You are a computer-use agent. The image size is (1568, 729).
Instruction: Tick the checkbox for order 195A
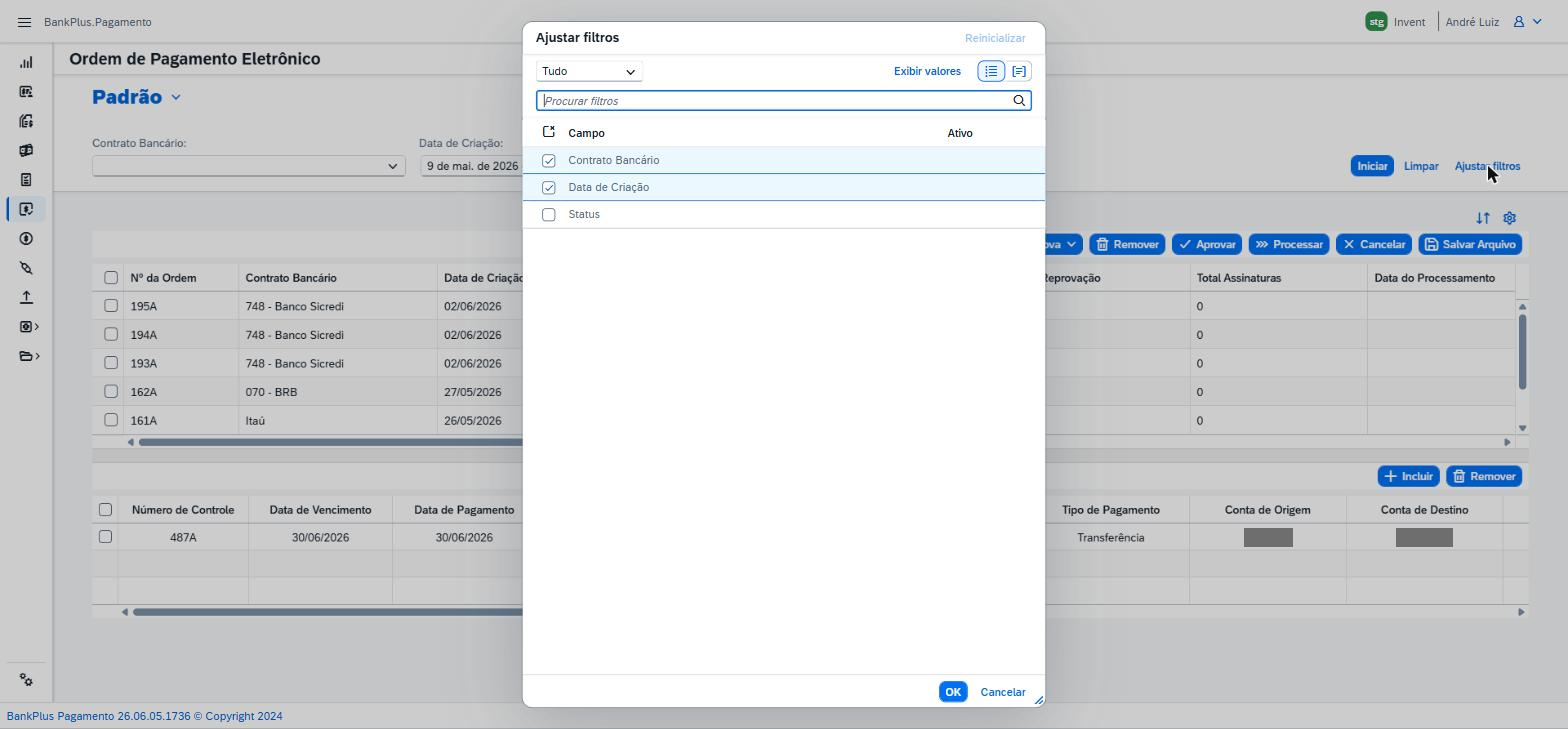point(111,306)
